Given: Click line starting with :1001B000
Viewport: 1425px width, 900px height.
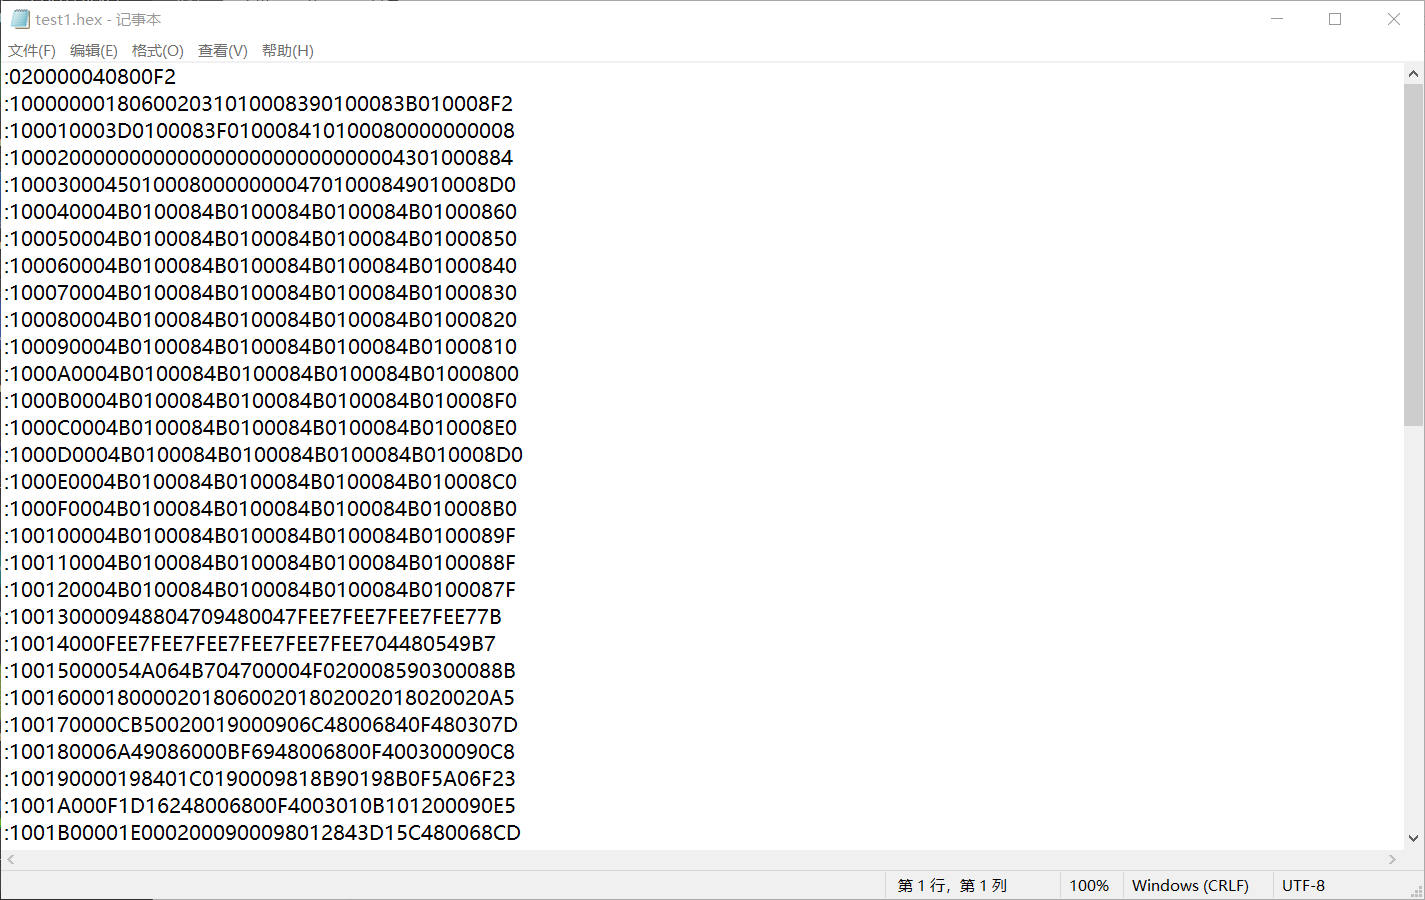Looking at the screenshot, I should pyautogui.click(x=262, y=833).
